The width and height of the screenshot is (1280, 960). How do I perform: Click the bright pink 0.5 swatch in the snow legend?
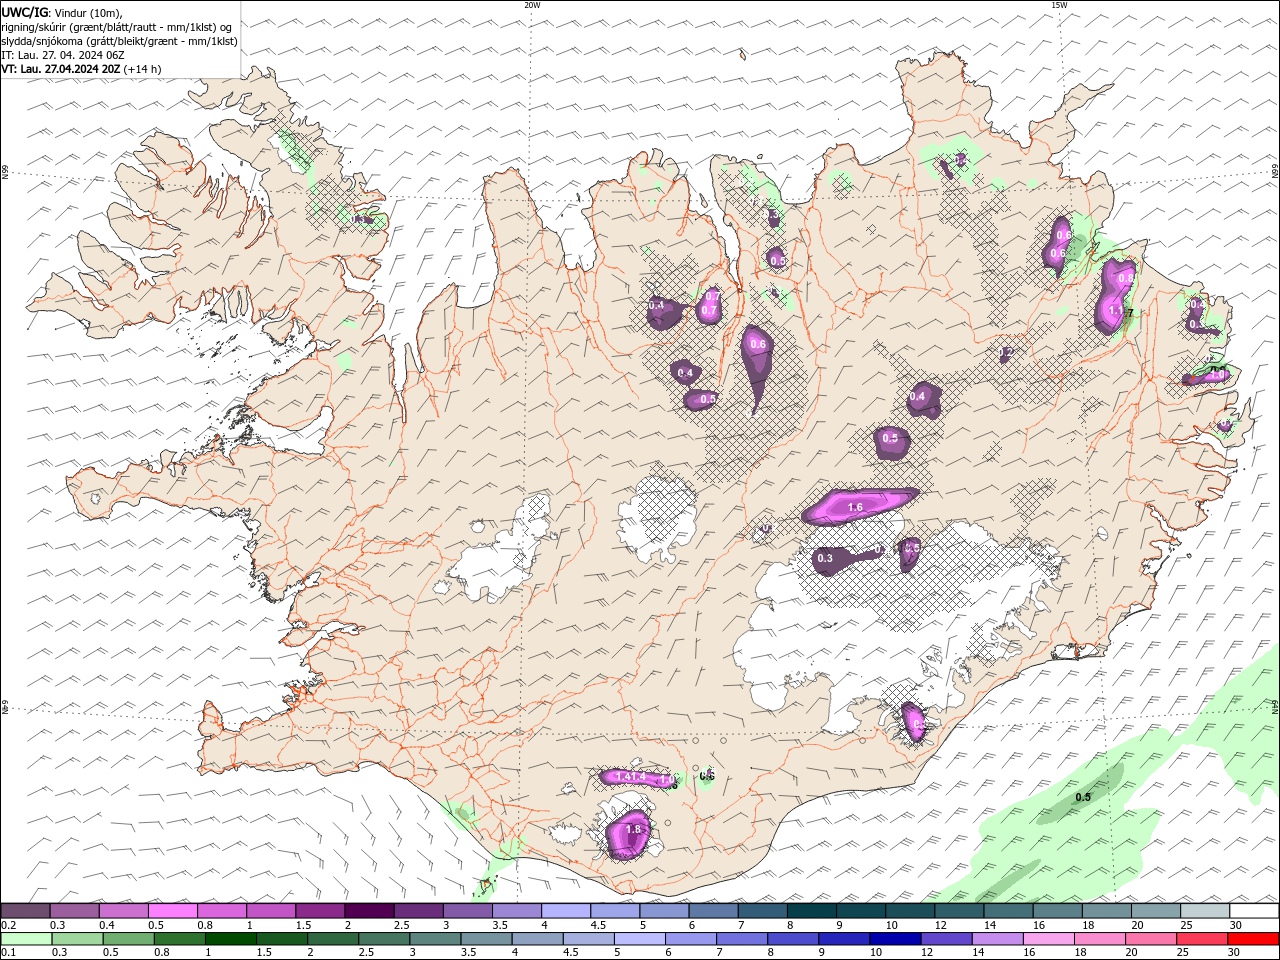coord(173,911)
